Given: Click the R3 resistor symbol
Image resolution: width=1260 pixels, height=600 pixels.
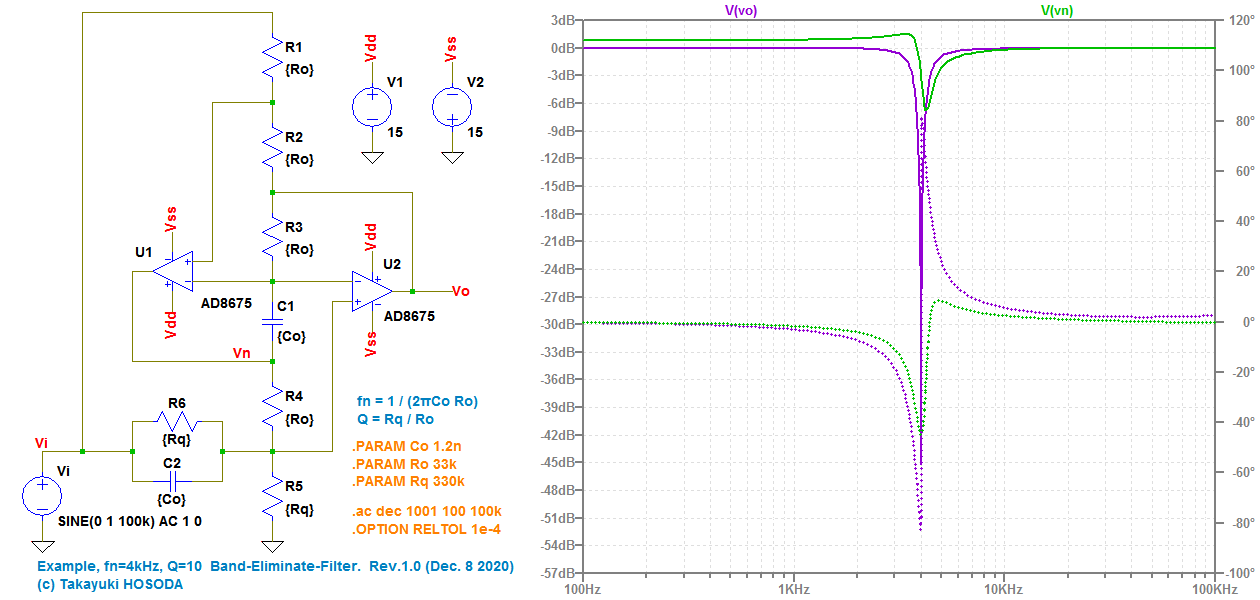Looking at the screenshot, I should click(272, 237).
